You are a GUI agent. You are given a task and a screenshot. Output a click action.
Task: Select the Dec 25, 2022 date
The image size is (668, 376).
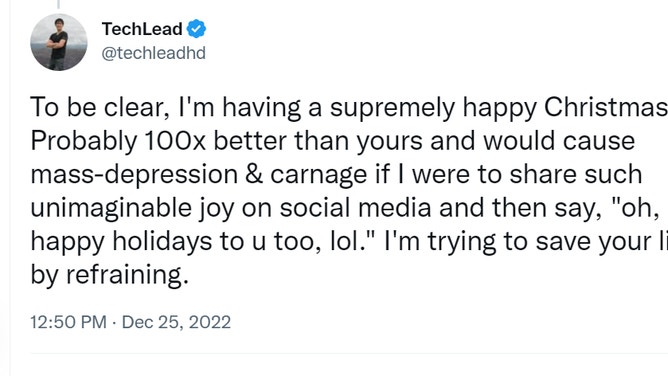click(176, 322)
